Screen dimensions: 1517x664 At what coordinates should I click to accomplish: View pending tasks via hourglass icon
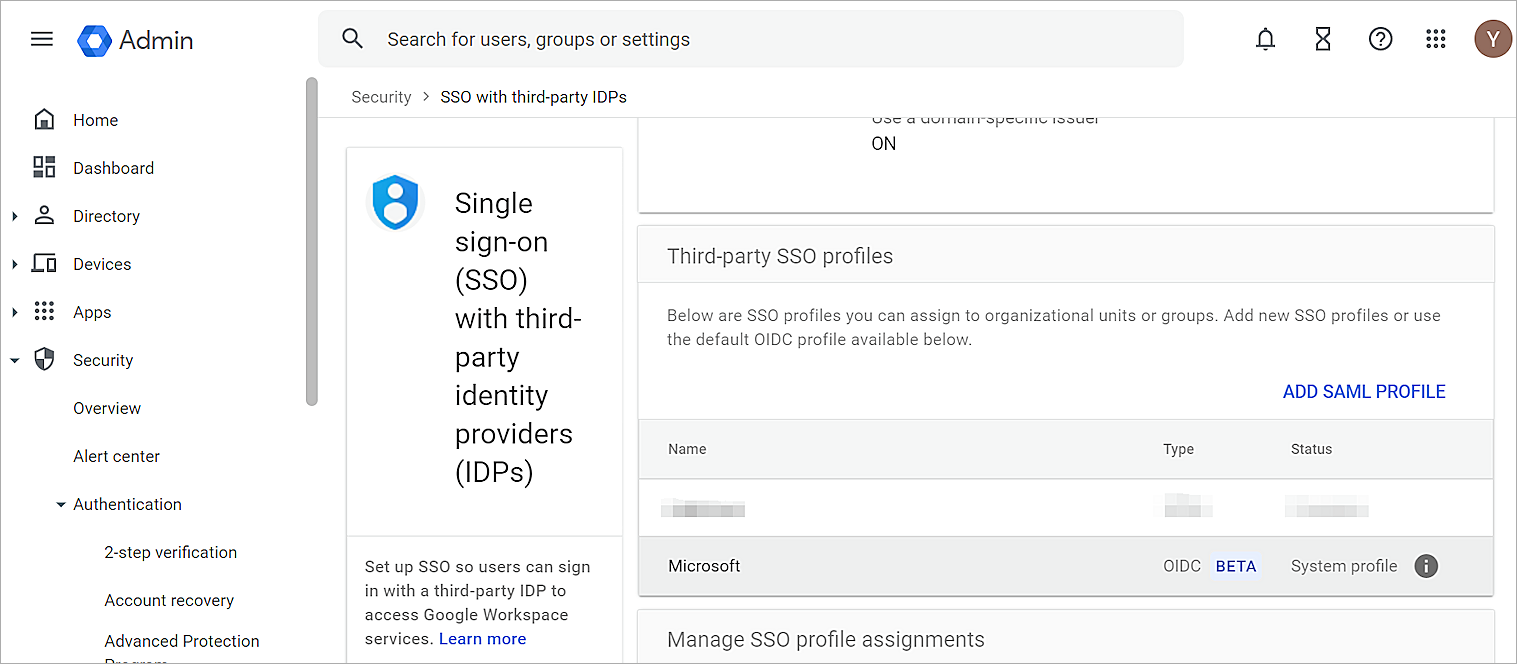point(1322,39)
